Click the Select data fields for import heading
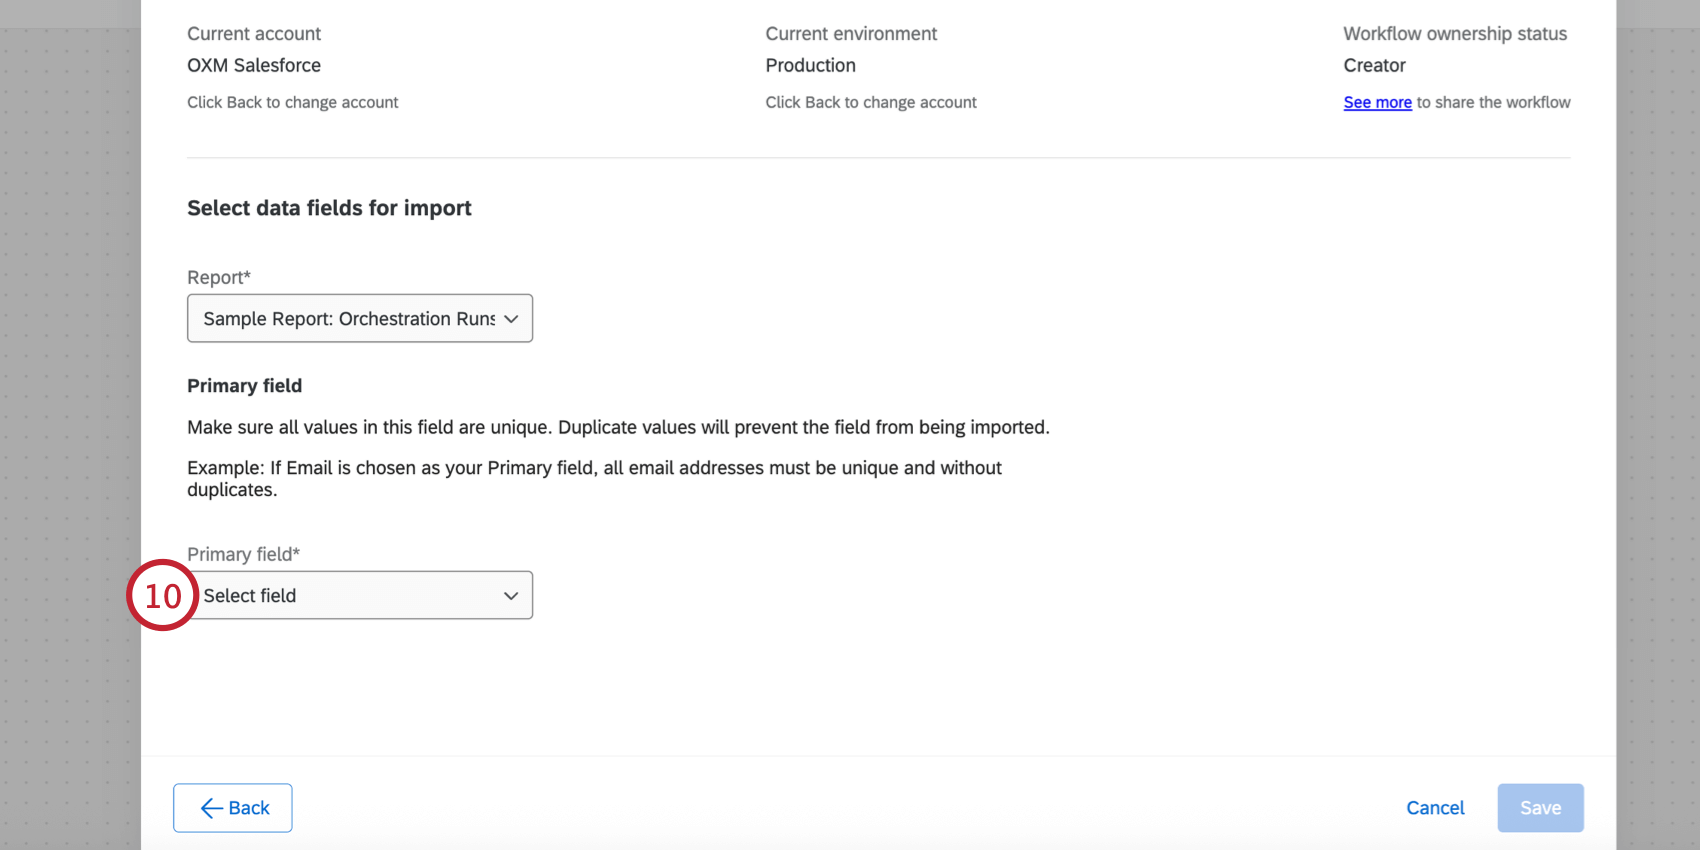This screenshot has height=850, width=1700. [x=329, y=208]
